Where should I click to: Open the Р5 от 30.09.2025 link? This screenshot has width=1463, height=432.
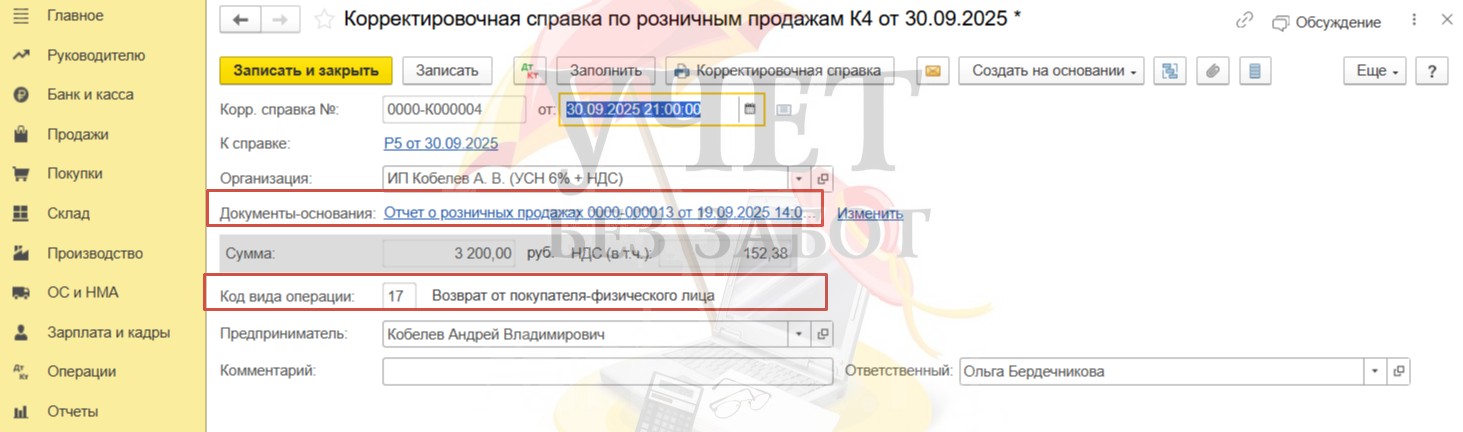pos(441,143)
